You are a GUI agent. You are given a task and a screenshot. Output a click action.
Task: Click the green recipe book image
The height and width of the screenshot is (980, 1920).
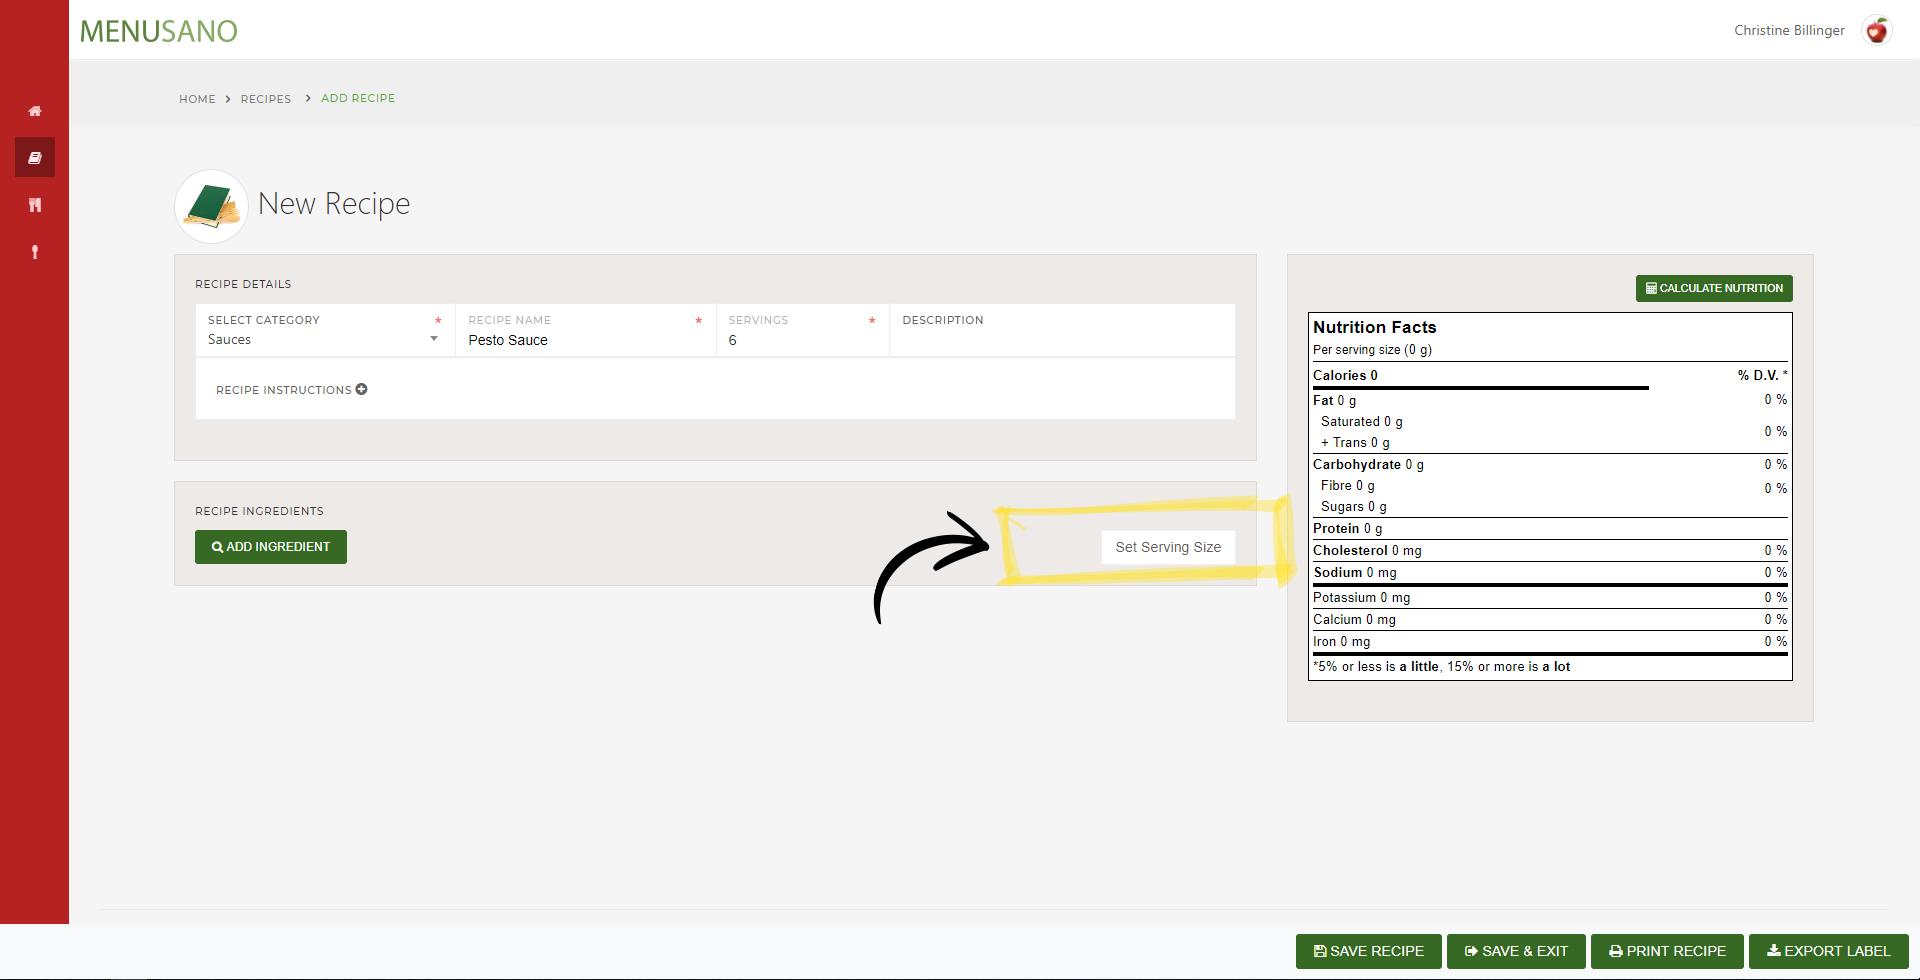click(x=211, y=206)
